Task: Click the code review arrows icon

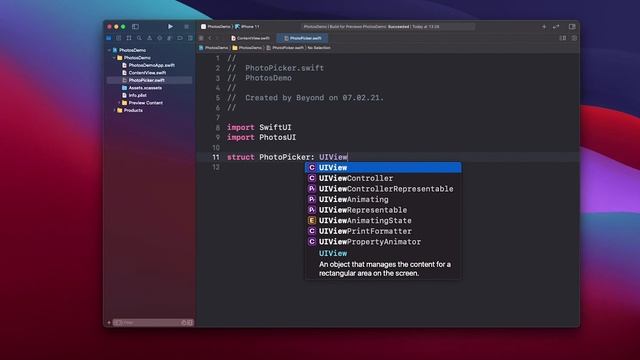Action: coord(556,27)
